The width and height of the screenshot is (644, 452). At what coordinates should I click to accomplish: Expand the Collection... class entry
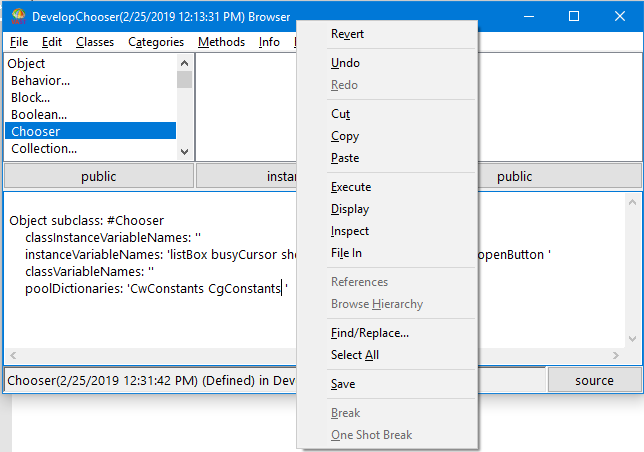click(x=43, y=149)
